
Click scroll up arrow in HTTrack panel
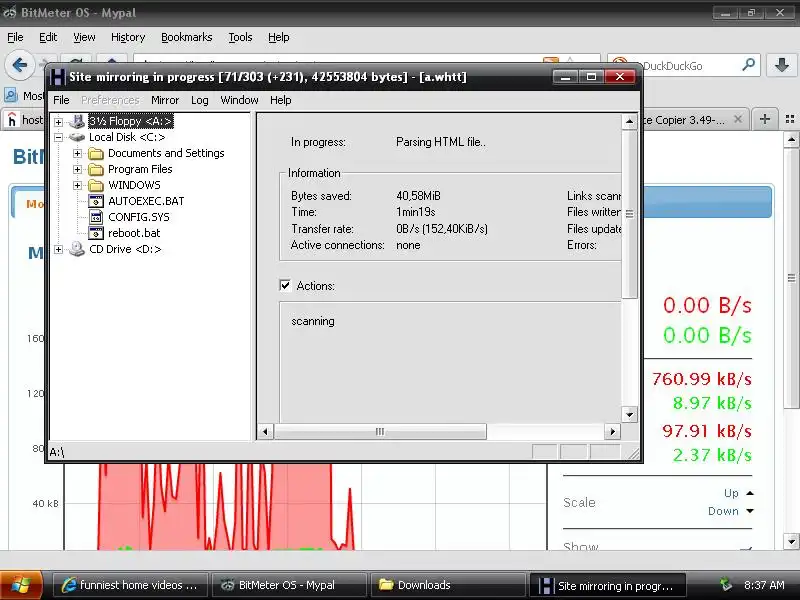tap(630, 121)
